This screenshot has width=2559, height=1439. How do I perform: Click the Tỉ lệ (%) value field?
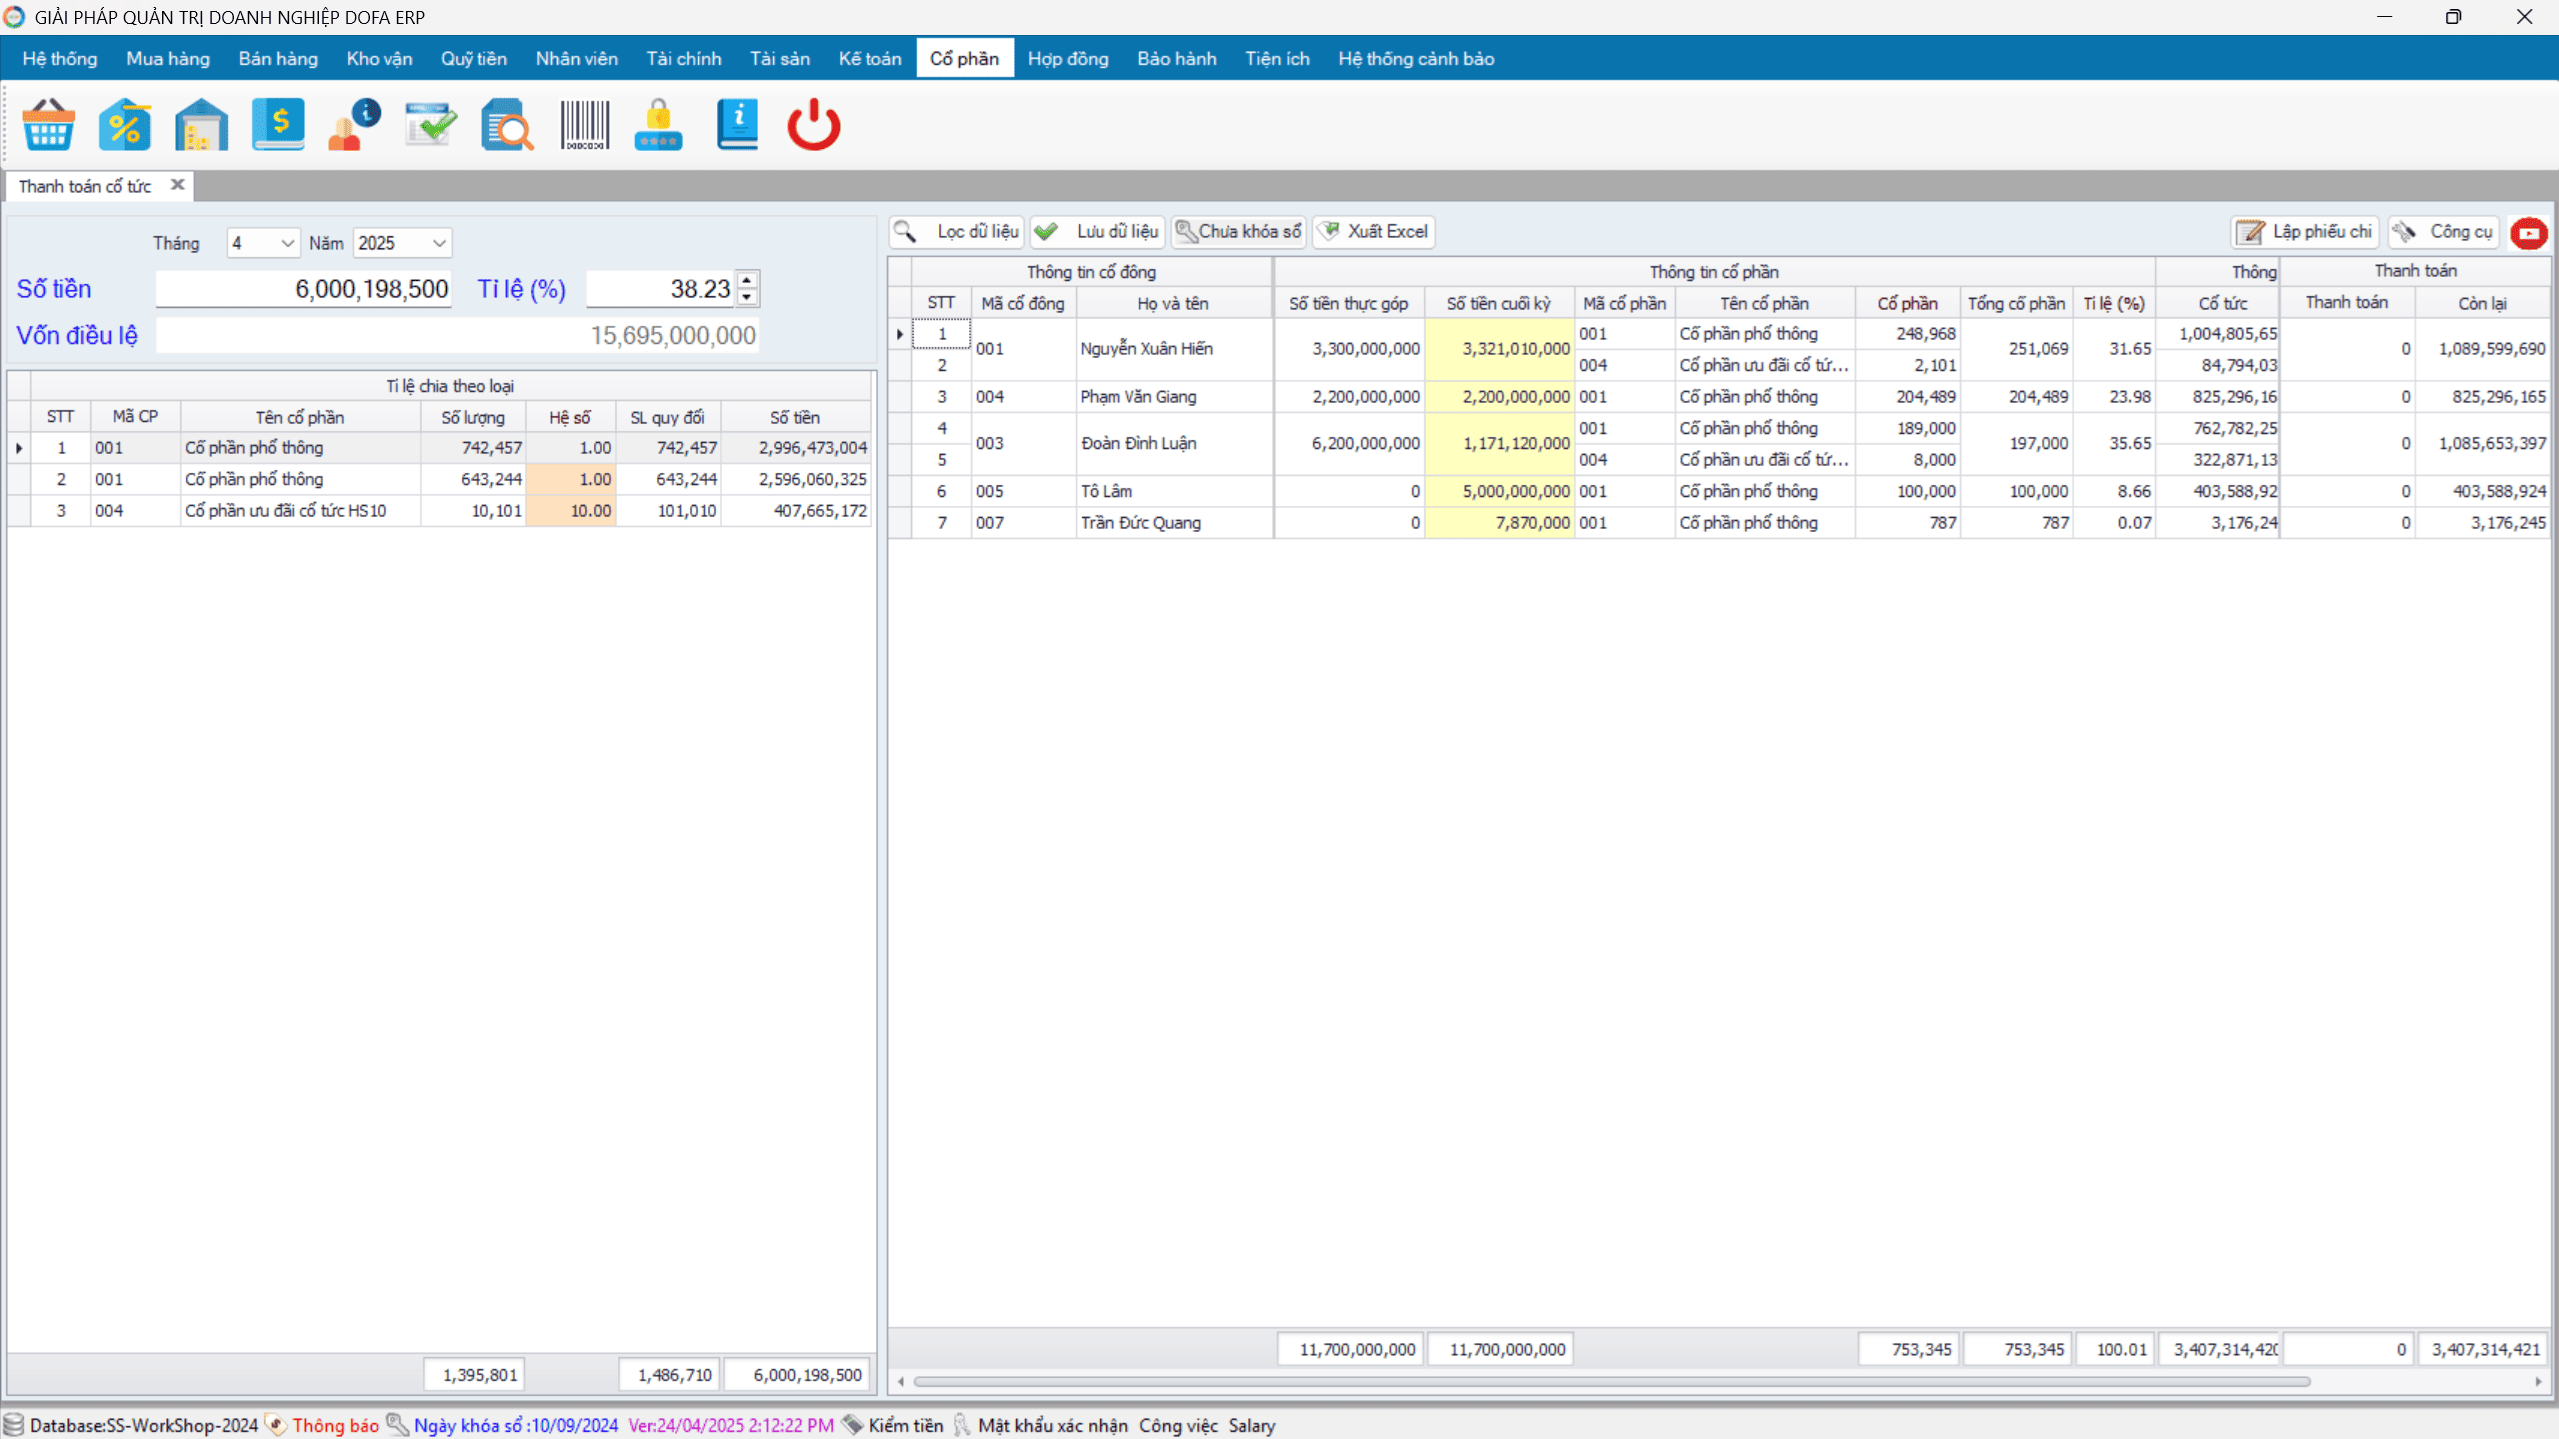click(x=660, y=289)
